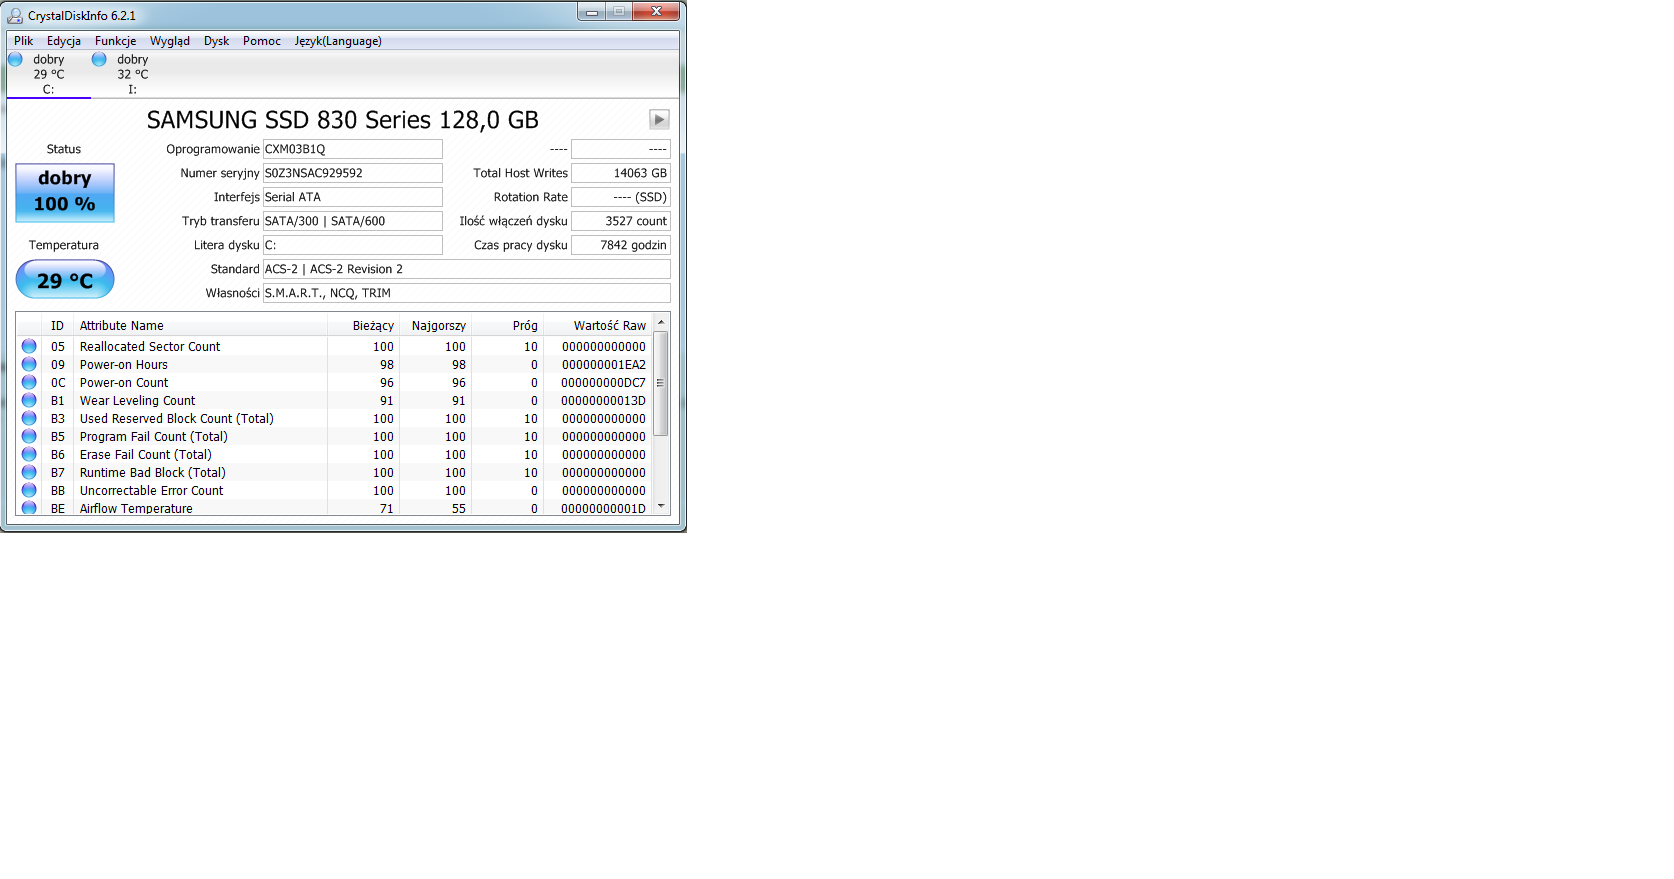Click raw value 000000000DC7
Image resolution: width=1674 pixels, height=879 pixels.
pos(603,383)
